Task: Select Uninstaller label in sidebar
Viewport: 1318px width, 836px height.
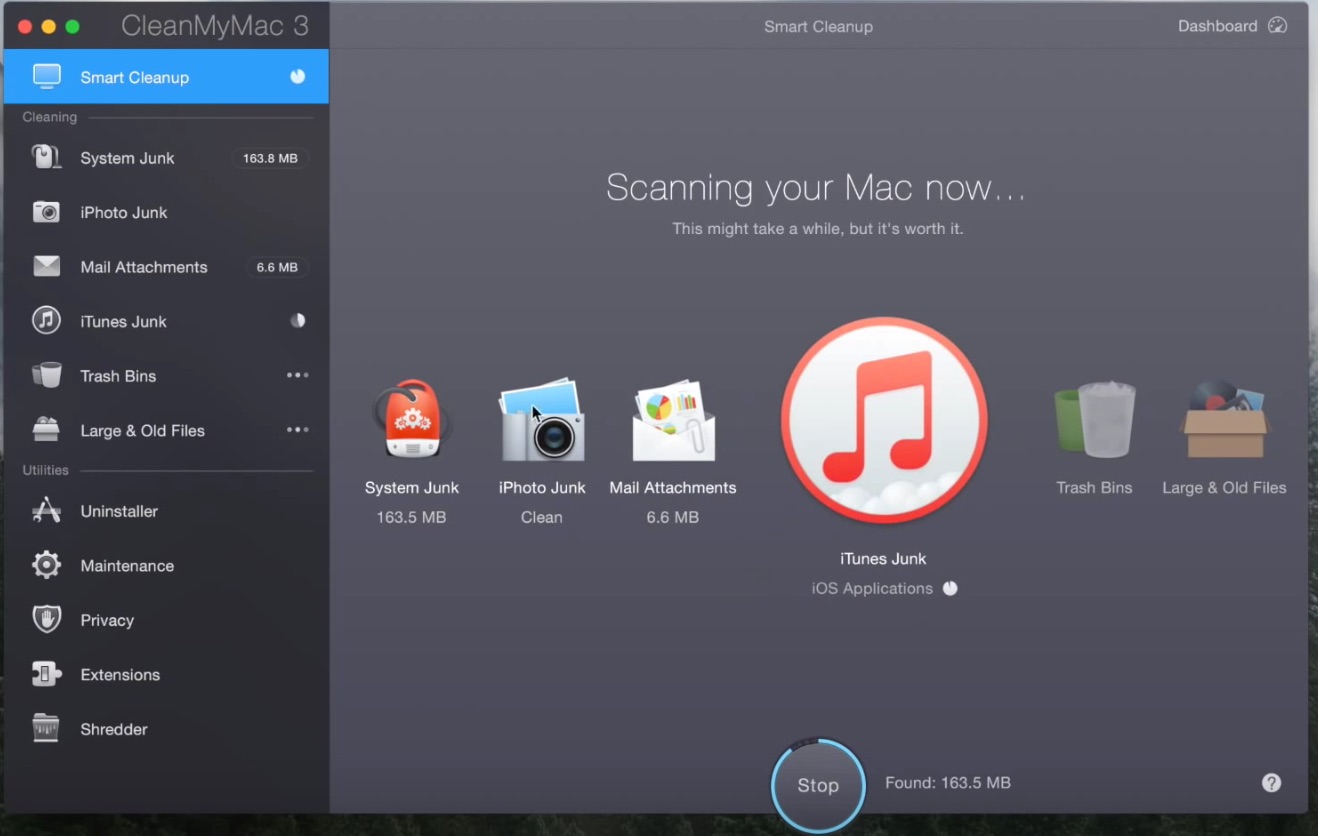Action: (x=119, y=511)
